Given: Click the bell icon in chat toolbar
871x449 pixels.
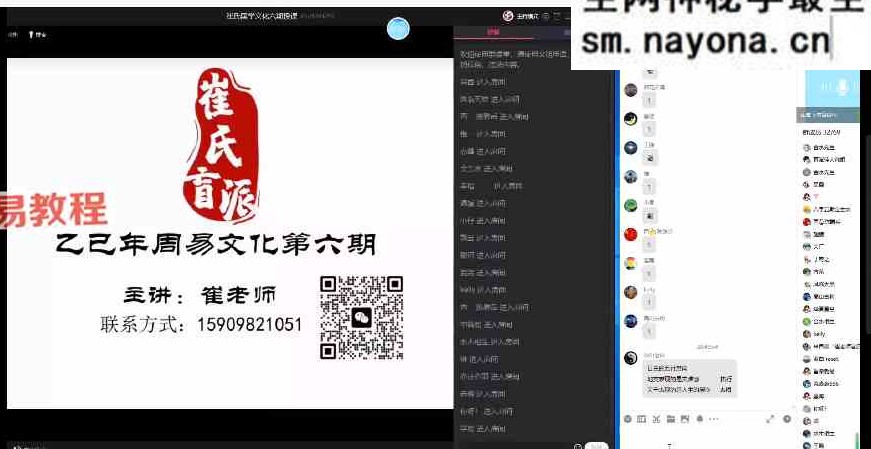Looking at the screenshot, I should pyautogui.click(x=700, y=418).
